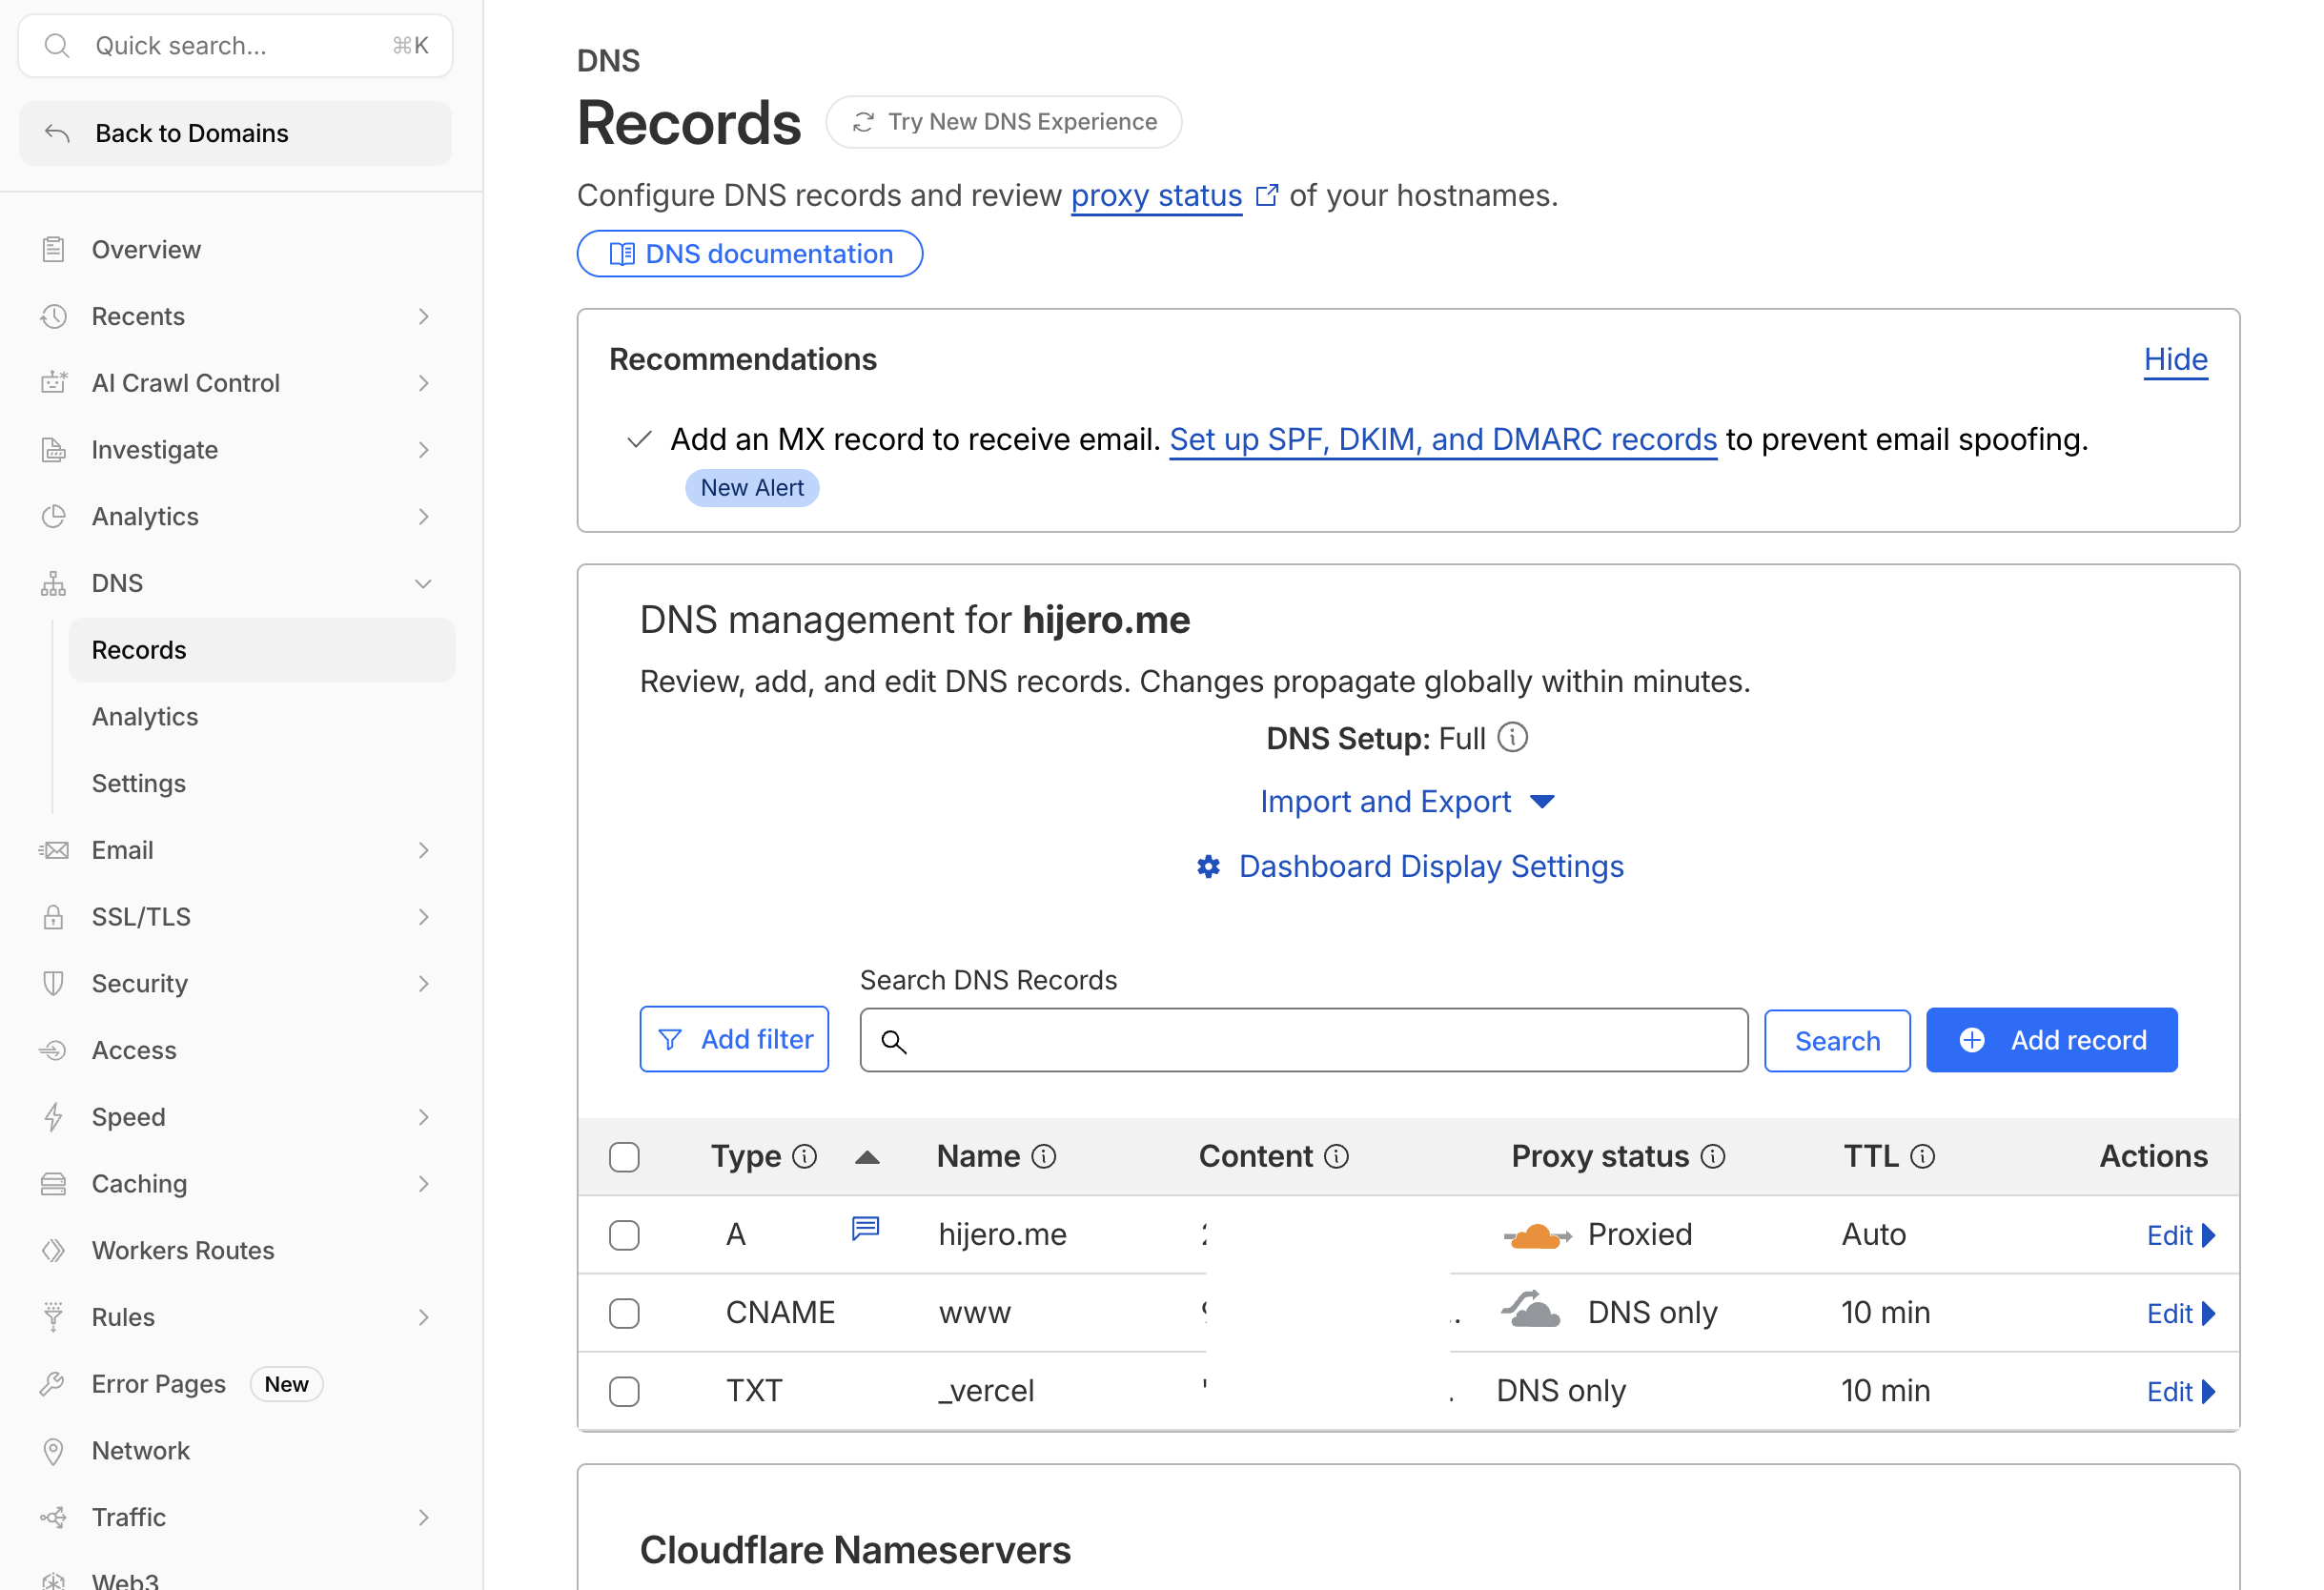This screenshot has width=2324, height=1590.
Task: Click the Type column info icon
Action: click(x=805, y=1157)
